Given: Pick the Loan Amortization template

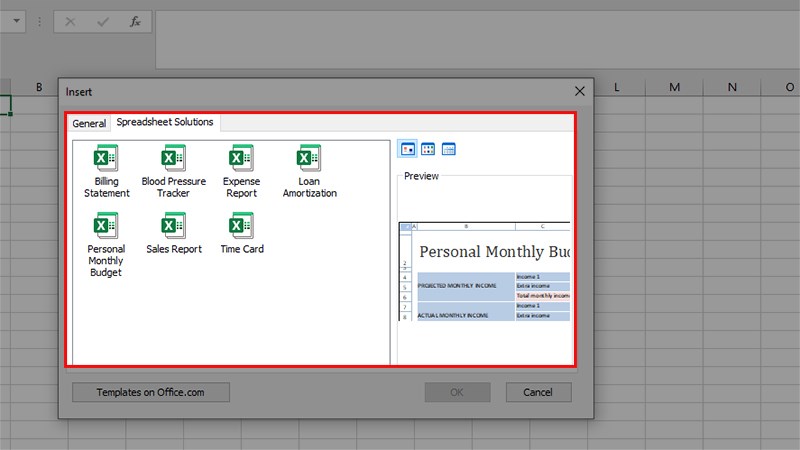Looking at the screenshot, I should coord(309,171).
